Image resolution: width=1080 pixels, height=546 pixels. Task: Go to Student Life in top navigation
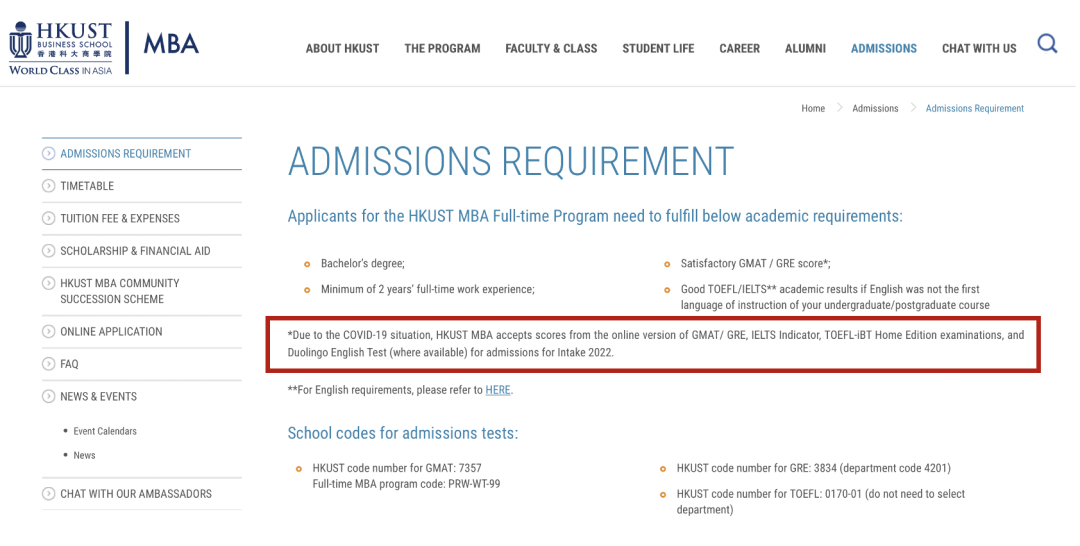658,49
